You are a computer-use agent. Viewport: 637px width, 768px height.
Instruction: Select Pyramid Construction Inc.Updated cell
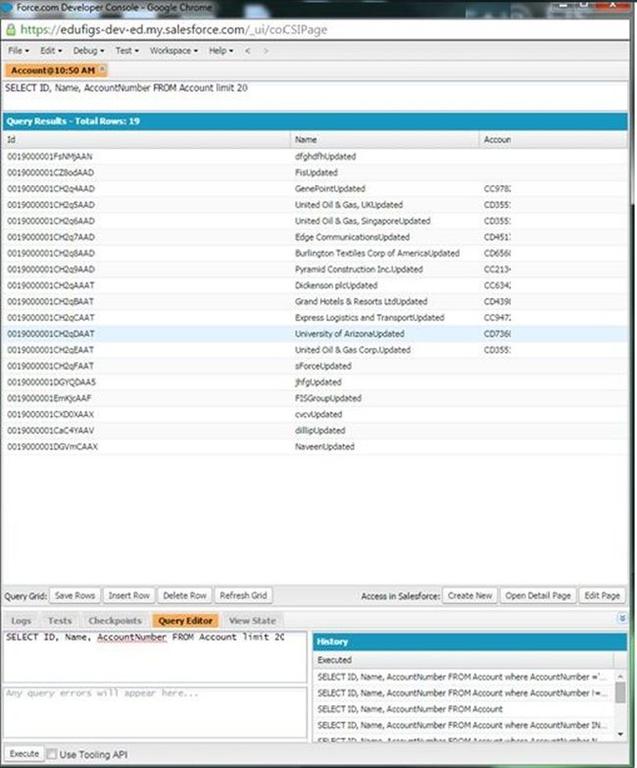pos(385,269)
